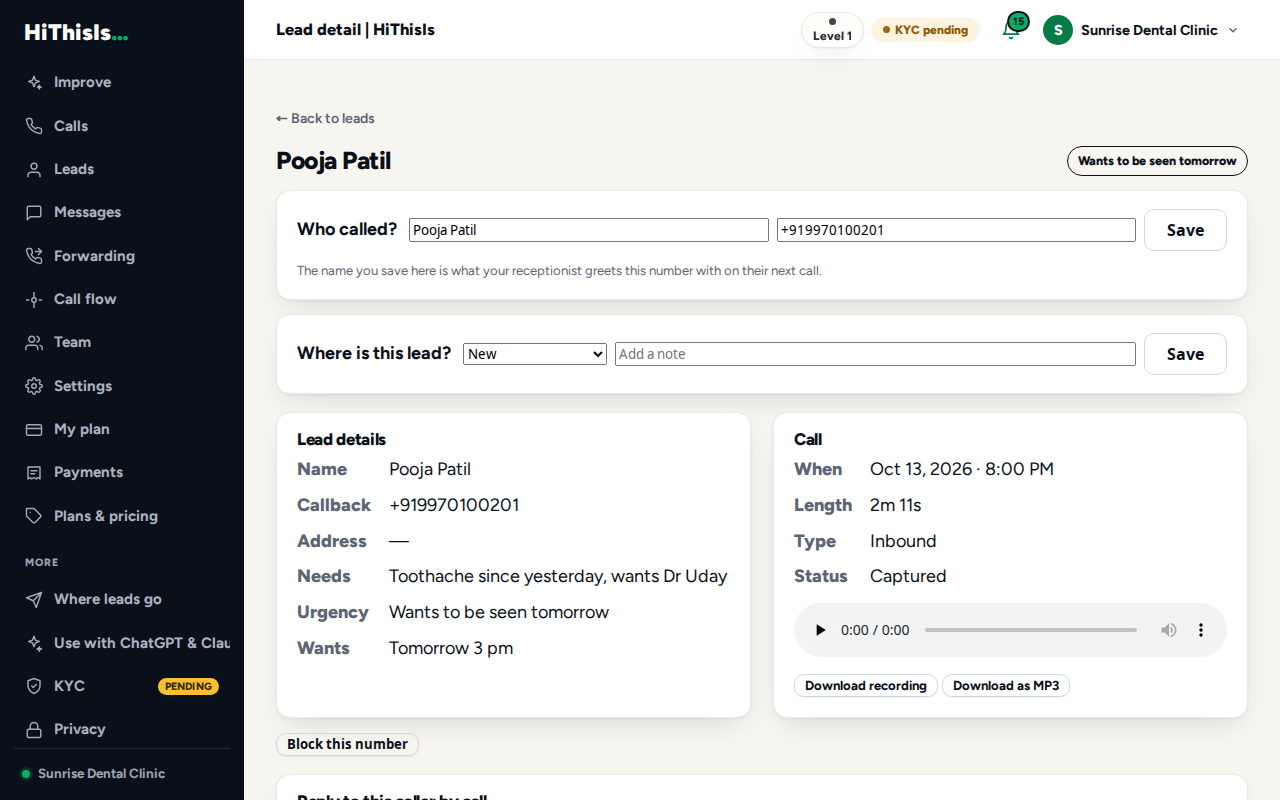Click the call time Oct 13, 2026
This screenshot has height=800, width=1280.
click(962, 469)
